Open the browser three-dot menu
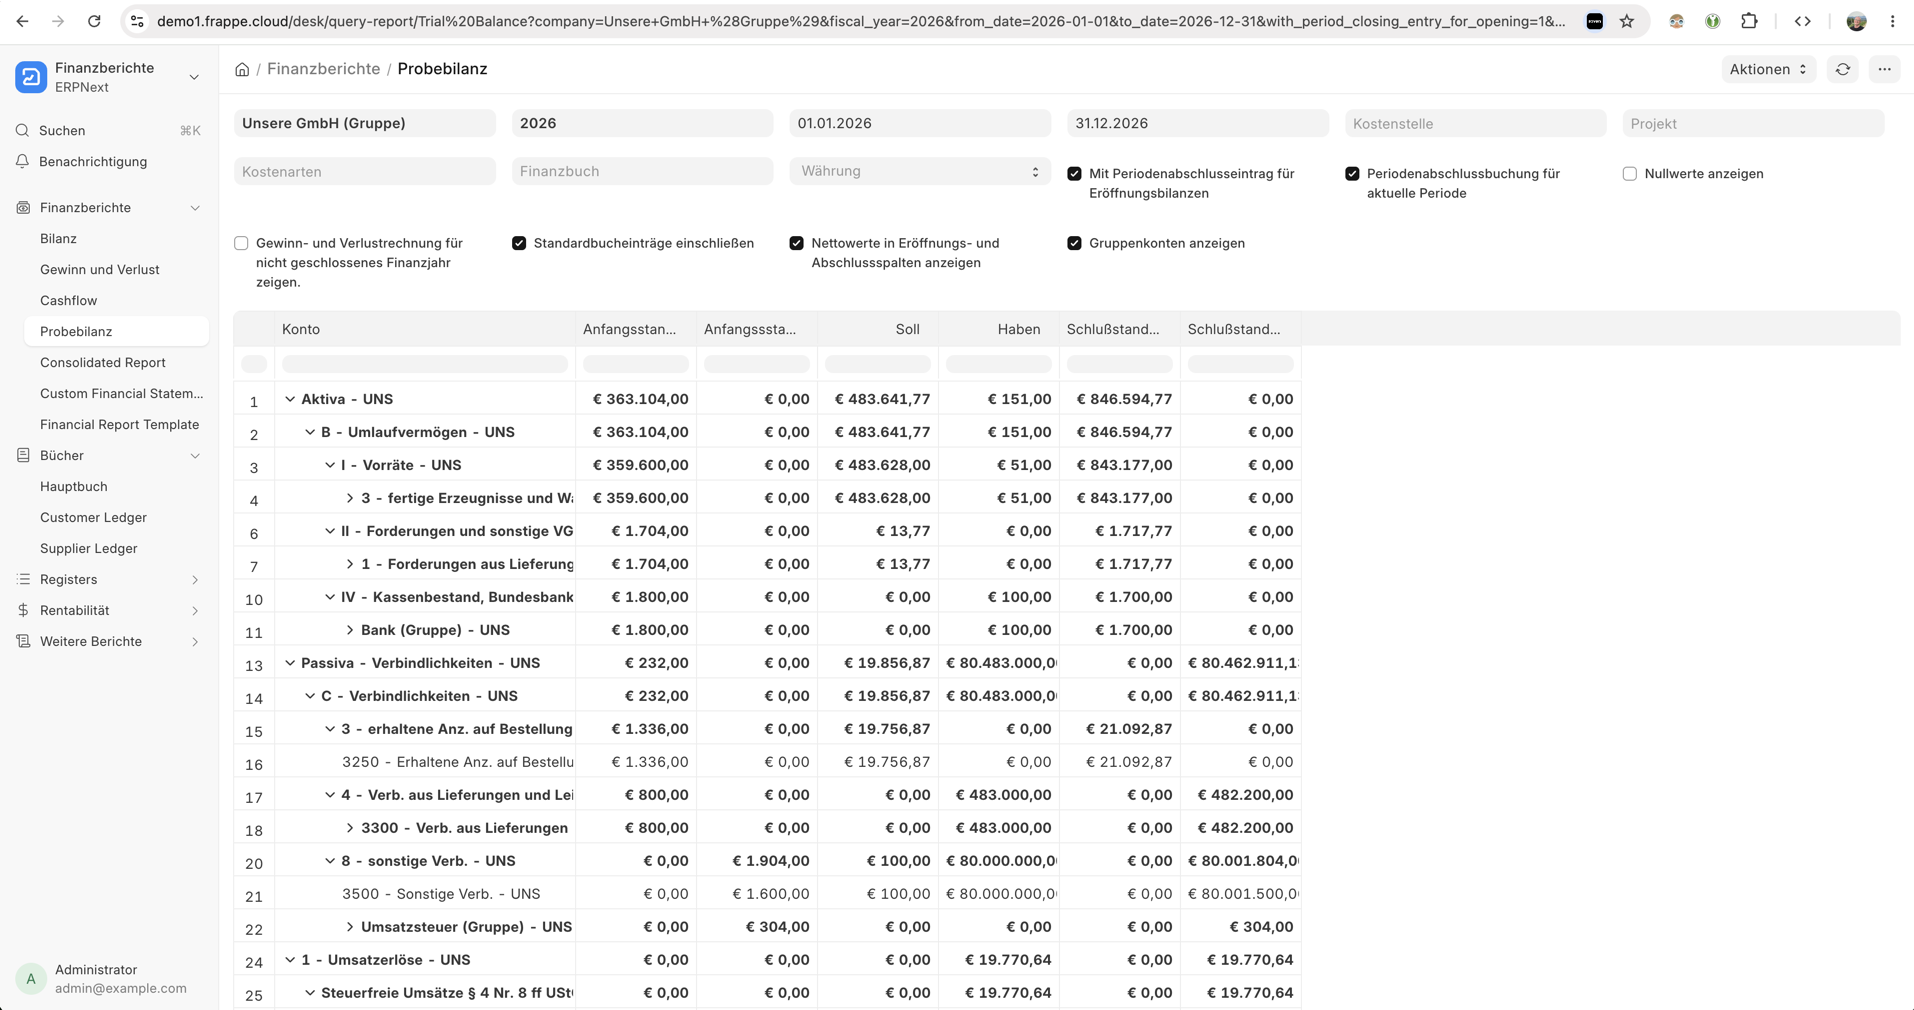The image size is (1914, 1010). point(1893,21)
